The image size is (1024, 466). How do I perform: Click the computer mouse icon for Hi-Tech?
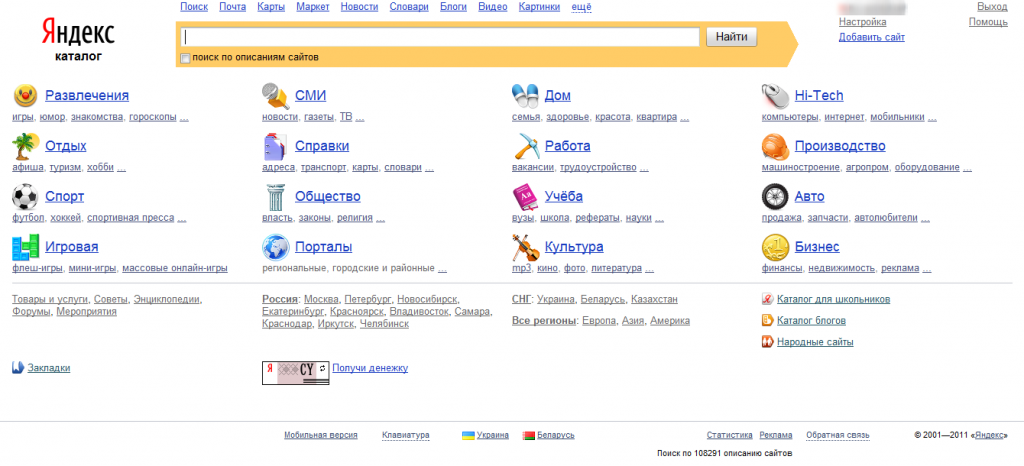click(775, 96)
